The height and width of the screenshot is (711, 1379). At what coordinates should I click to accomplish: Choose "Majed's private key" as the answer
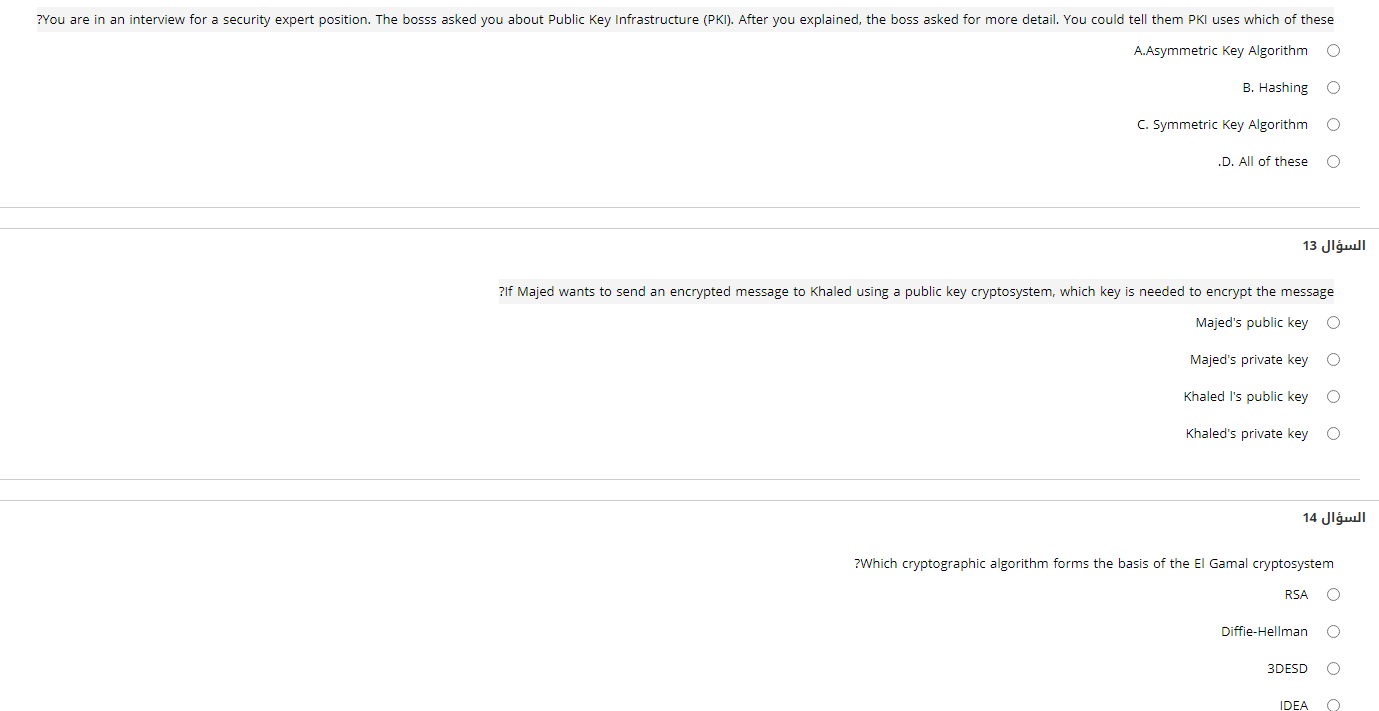point(1333,359)
